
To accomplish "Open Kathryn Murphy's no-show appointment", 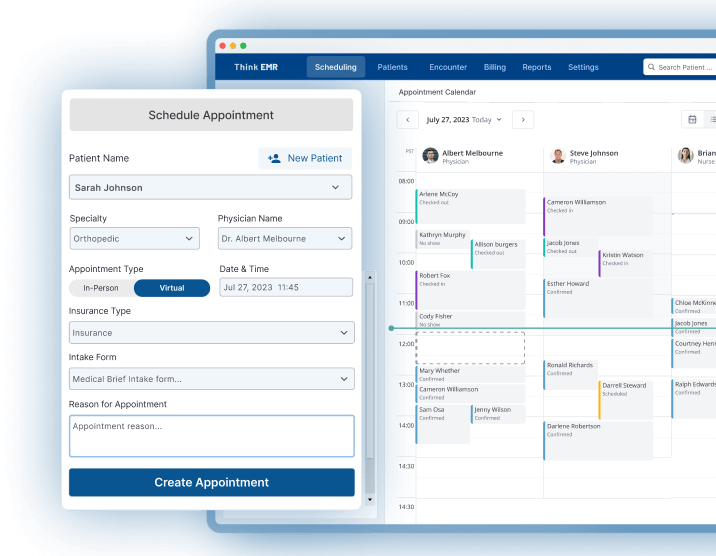I will click(442, 239).
